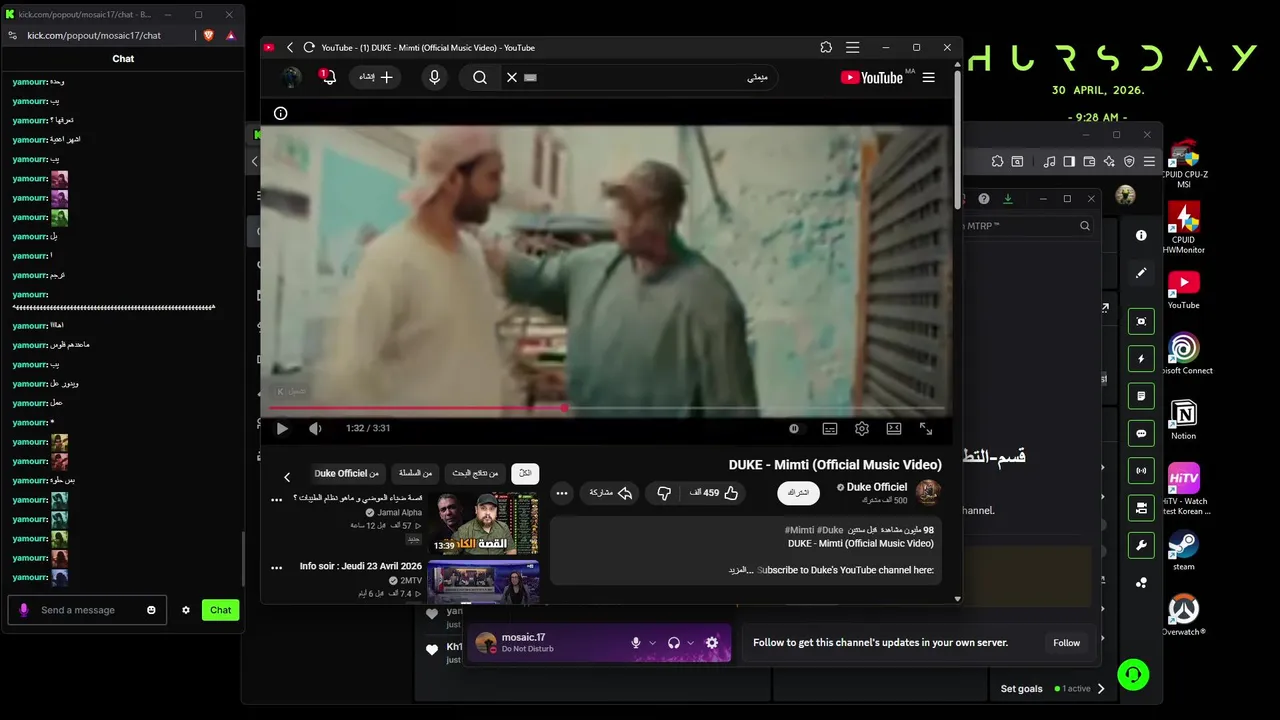Viewport: 1280px width, 720px height.
Task: Open Duke Officiel channel name link
Action: pos(877,487)
